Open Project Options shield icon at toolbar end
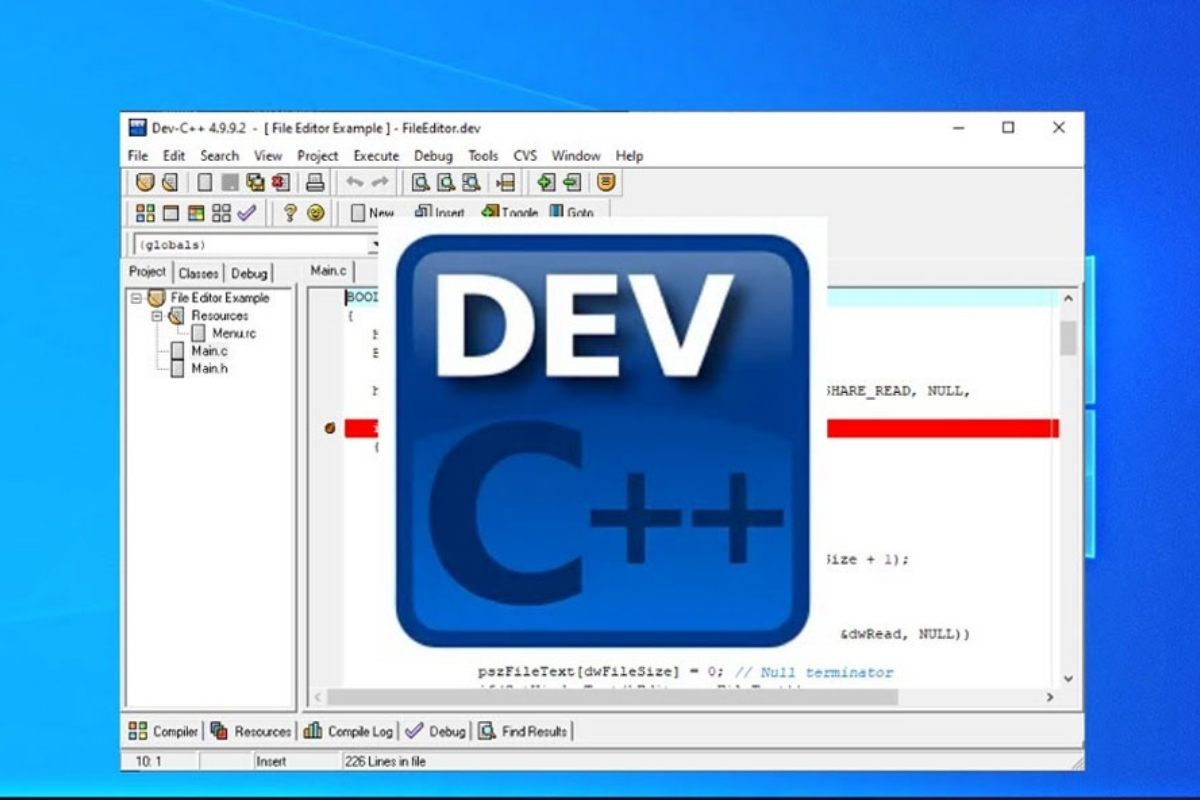1200x800 pixels. tap(606, 182)
